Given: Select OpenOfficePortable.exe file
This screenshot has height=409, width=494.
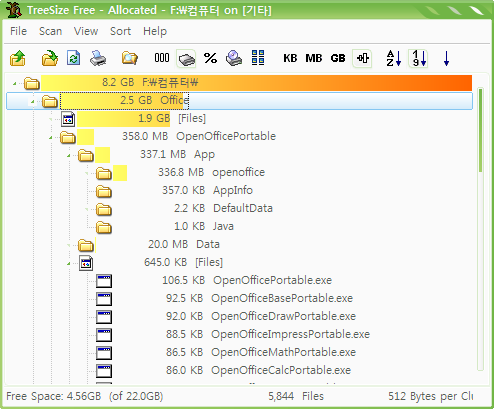Looking at the screenshot, I should click(272, 280).
